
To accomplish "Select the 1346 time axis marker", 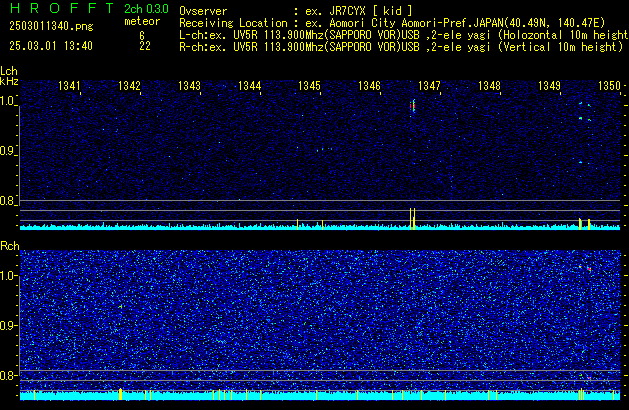I will tap(369, 86).
